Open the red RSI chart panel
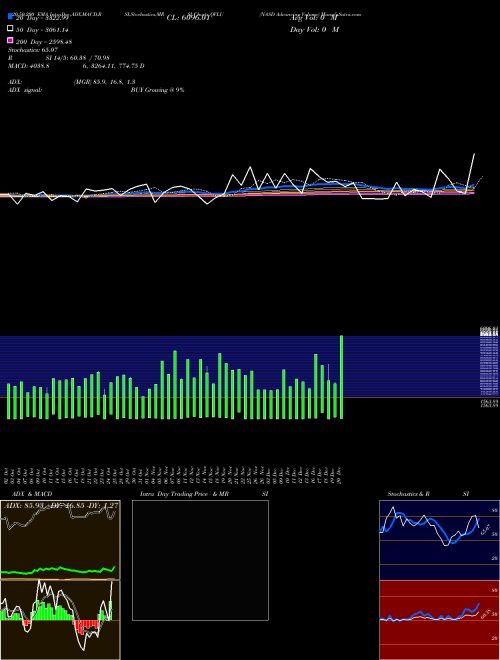This screenshot has width=500, height=660. point(439,620)
